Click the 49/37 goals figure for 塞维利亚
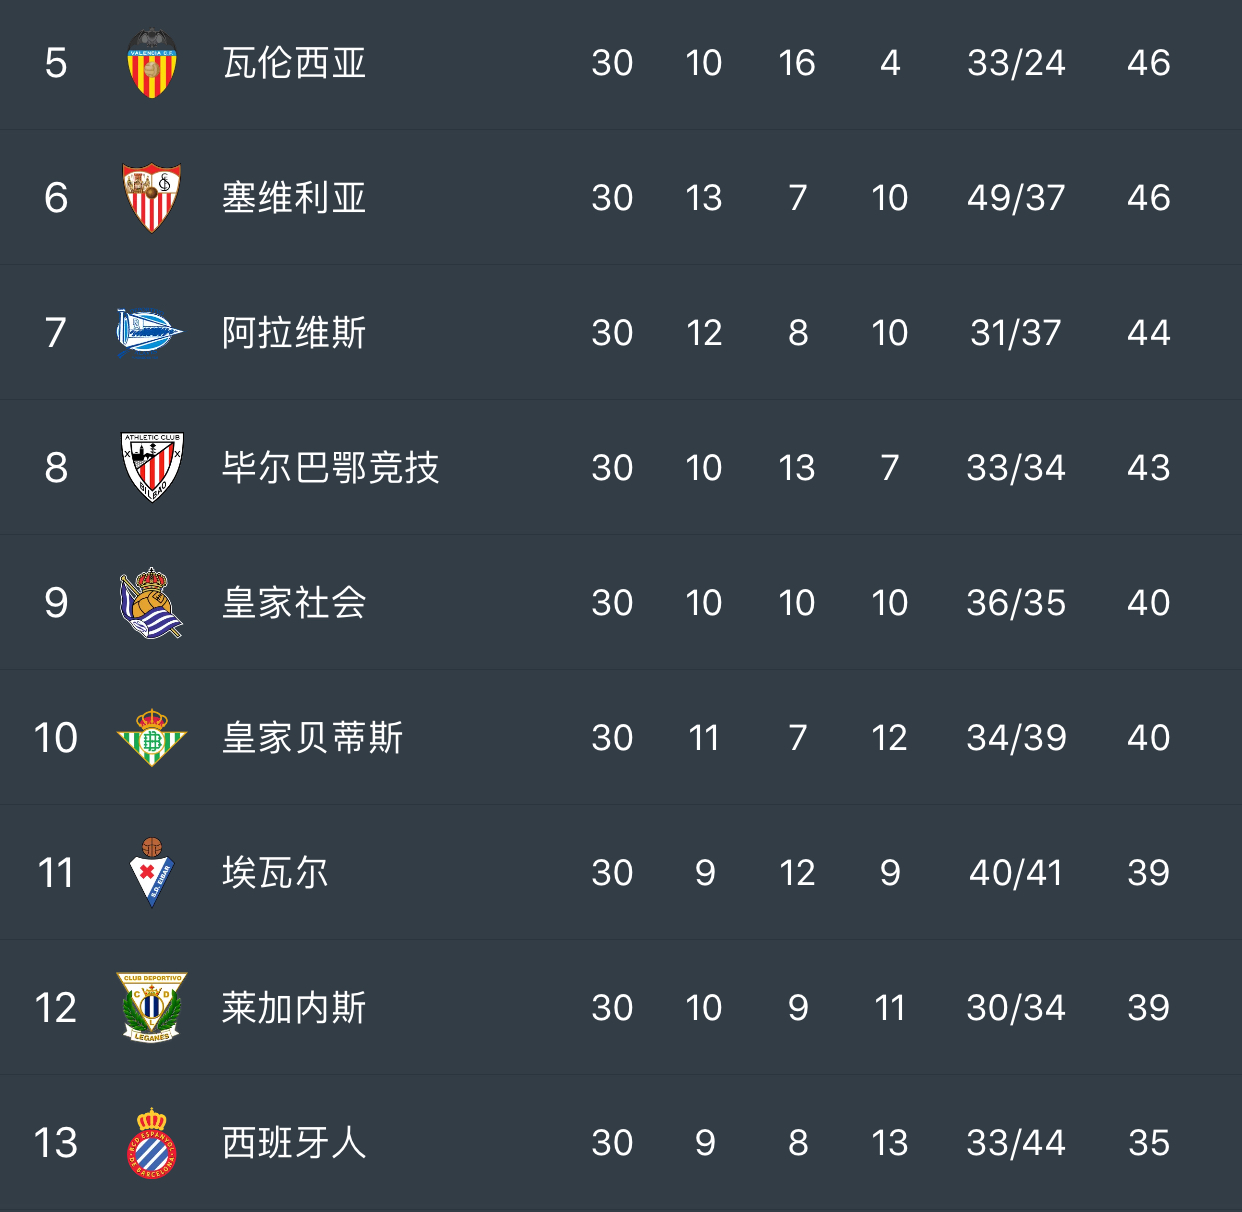 pyautogui.click(x=1016, y=198)
